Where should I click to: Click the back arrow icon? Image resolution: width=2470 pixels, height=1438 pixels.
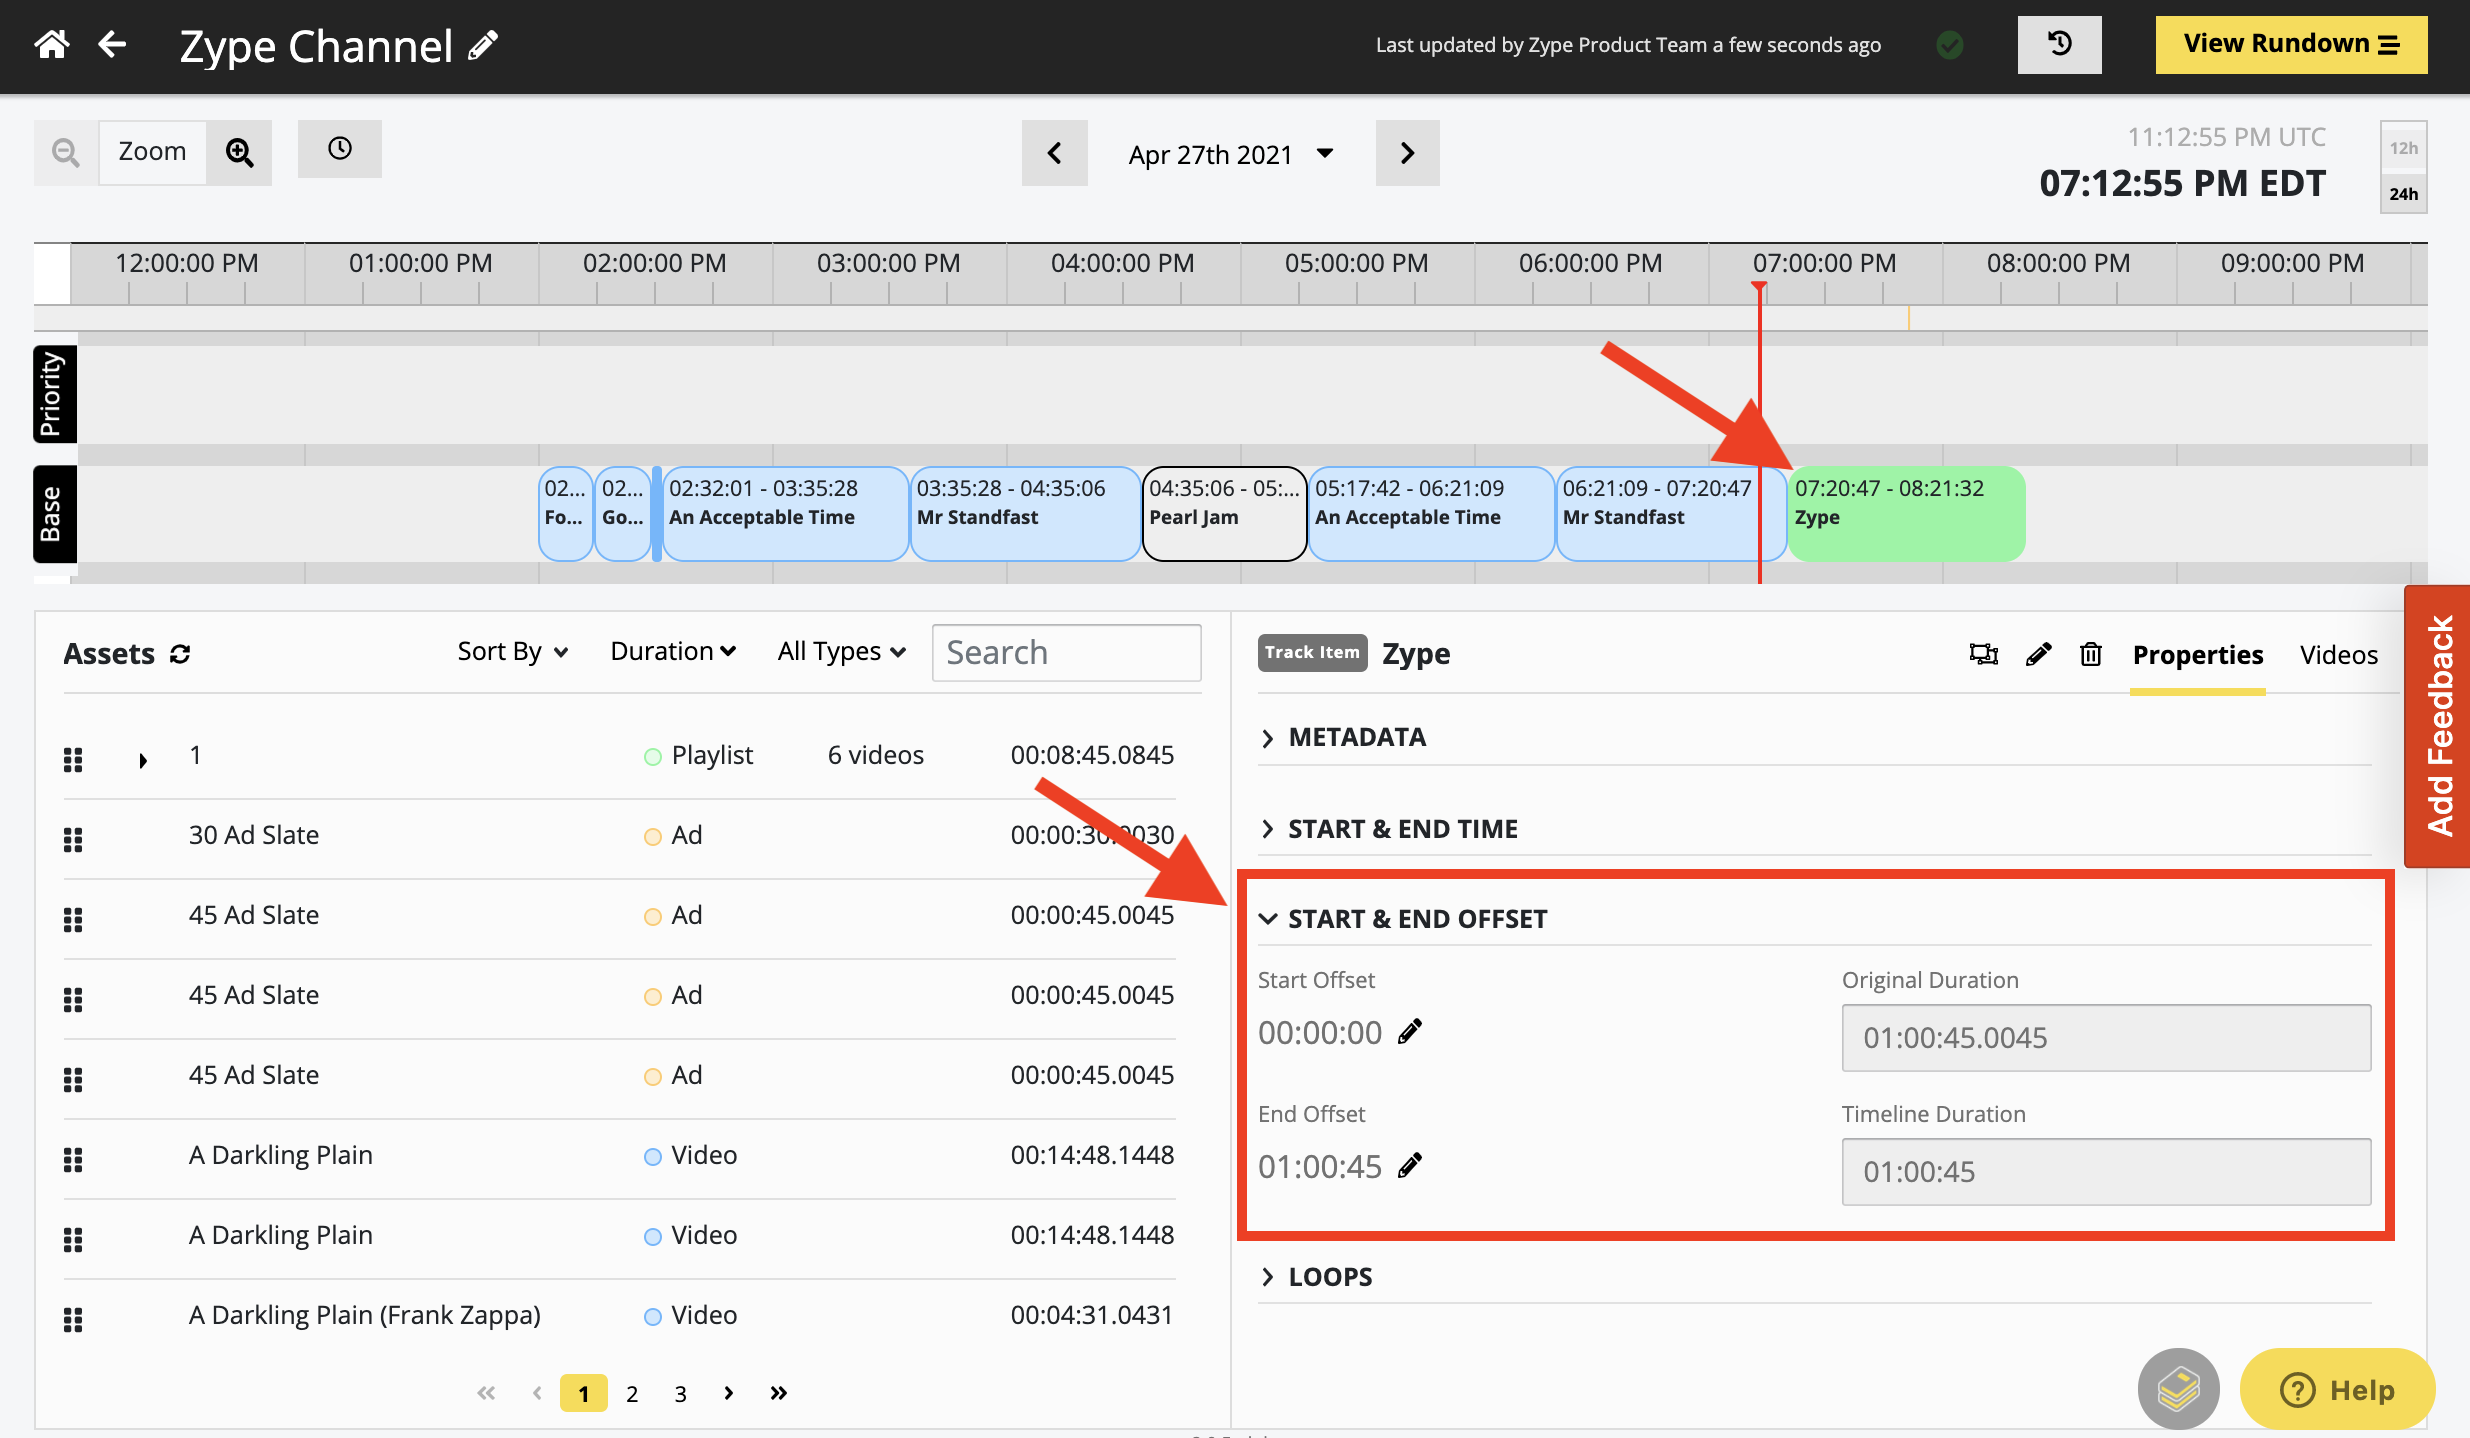click(112, 45)
